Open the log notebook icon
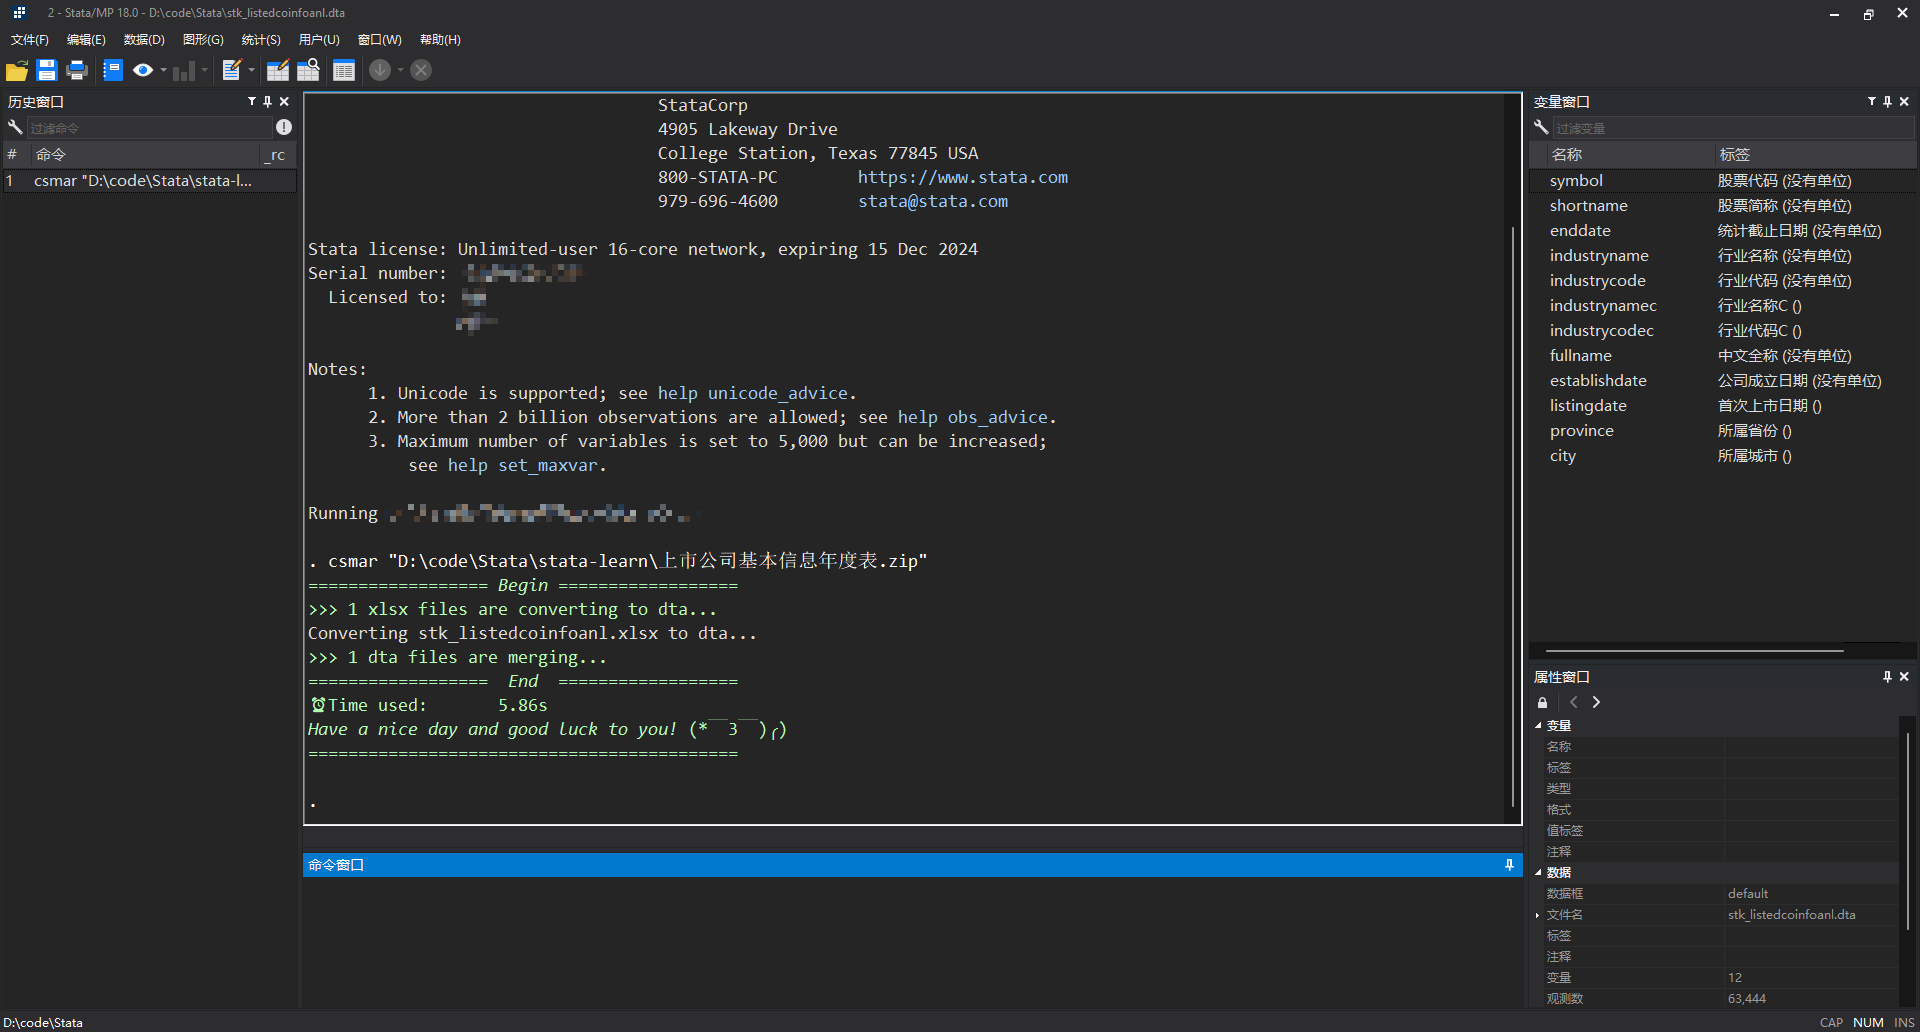Viewport: 1920px width, 1032px height. [113, 70]
